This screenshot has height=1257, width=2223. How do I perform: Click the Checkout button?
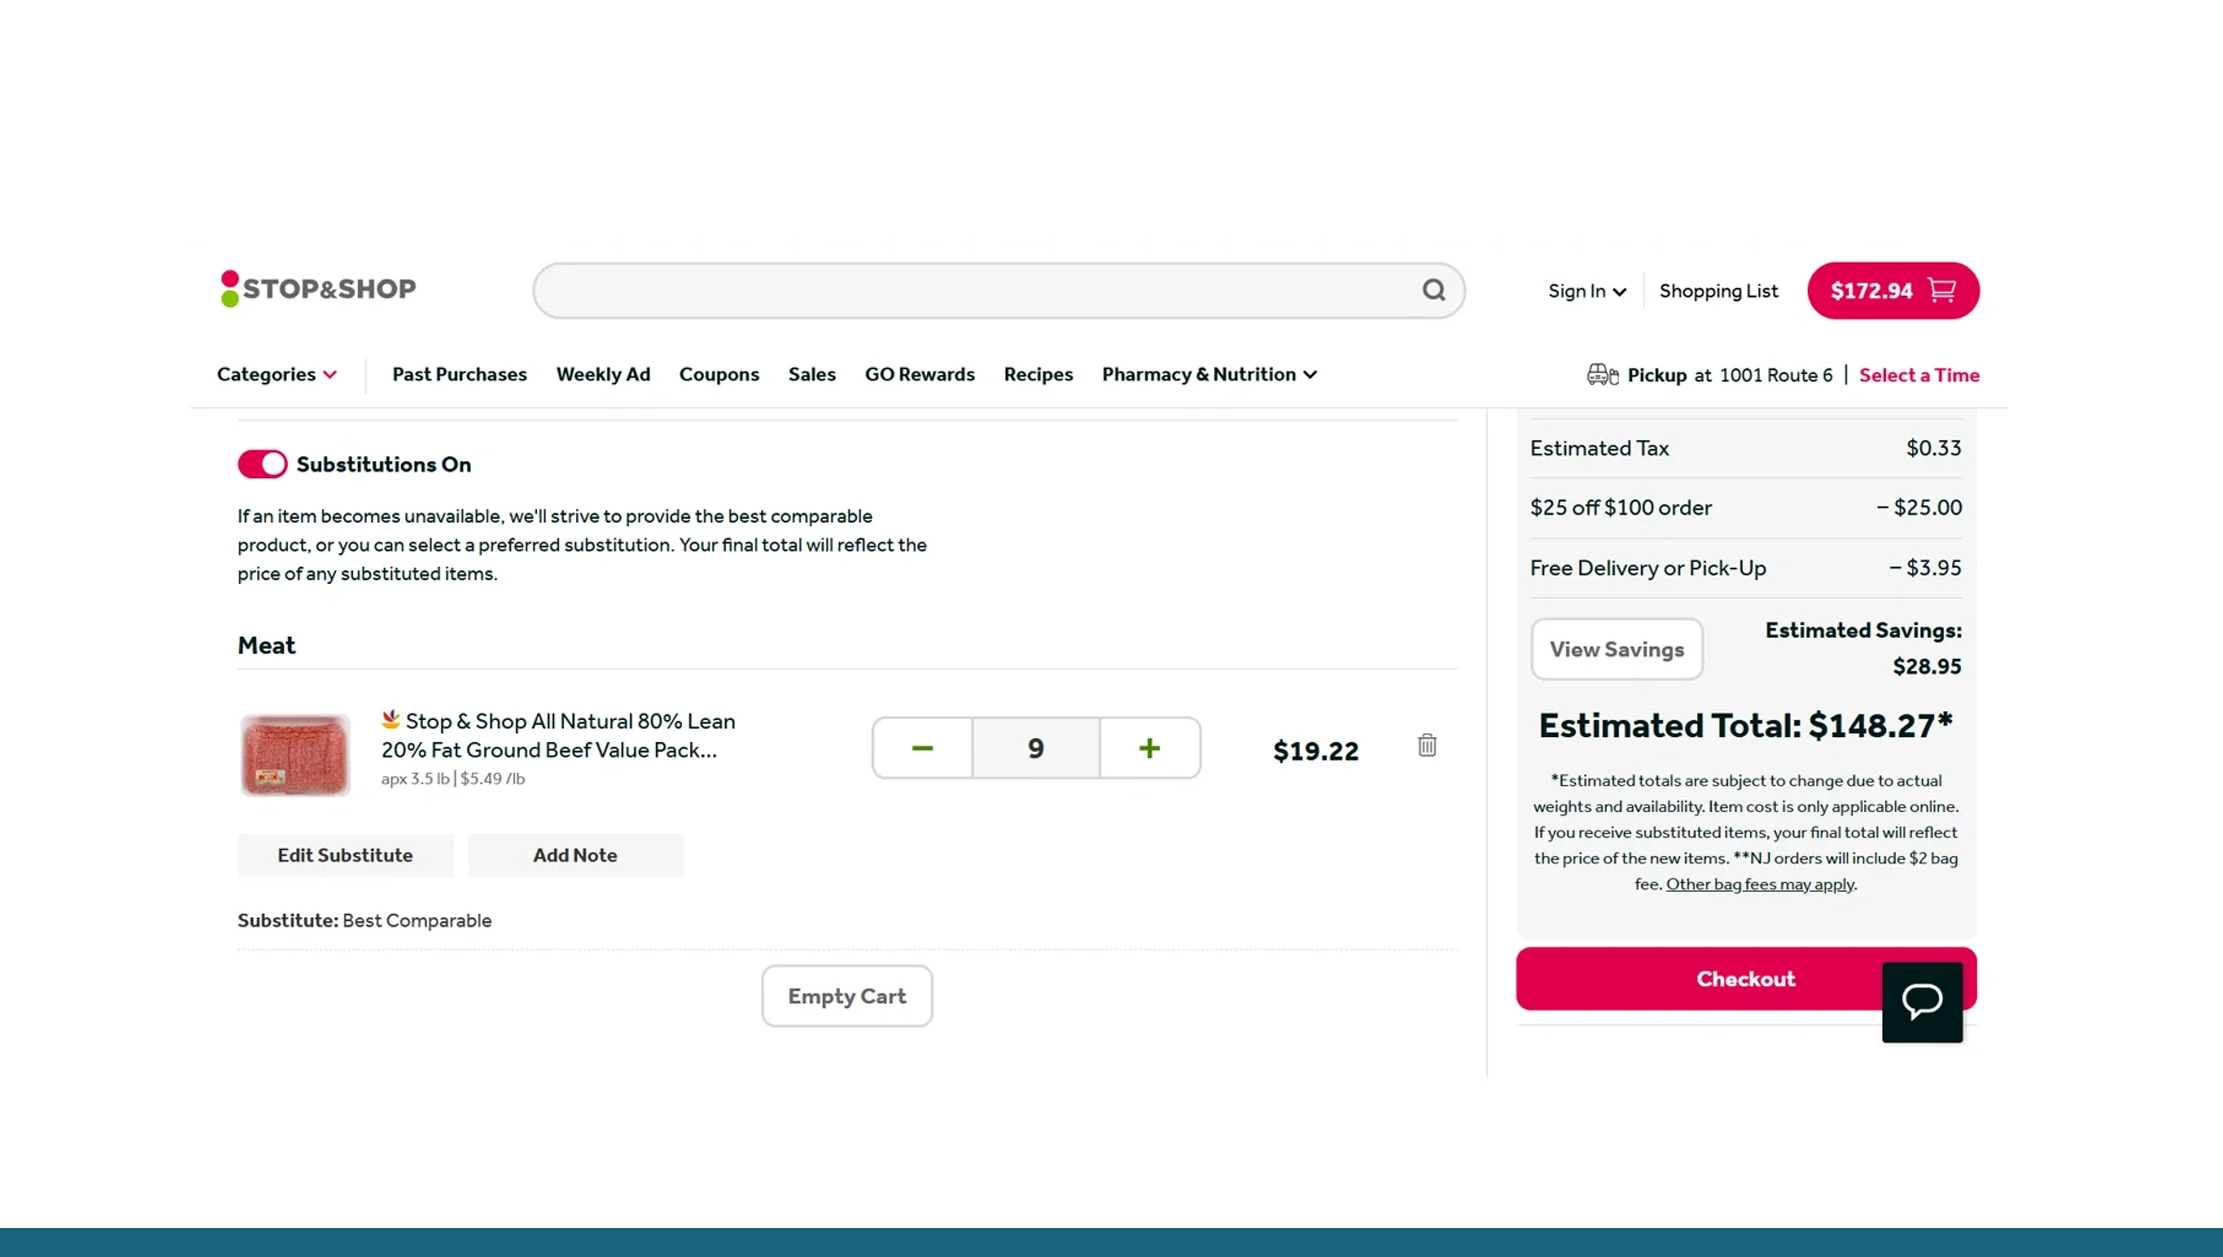click(x=1745, y=978)
